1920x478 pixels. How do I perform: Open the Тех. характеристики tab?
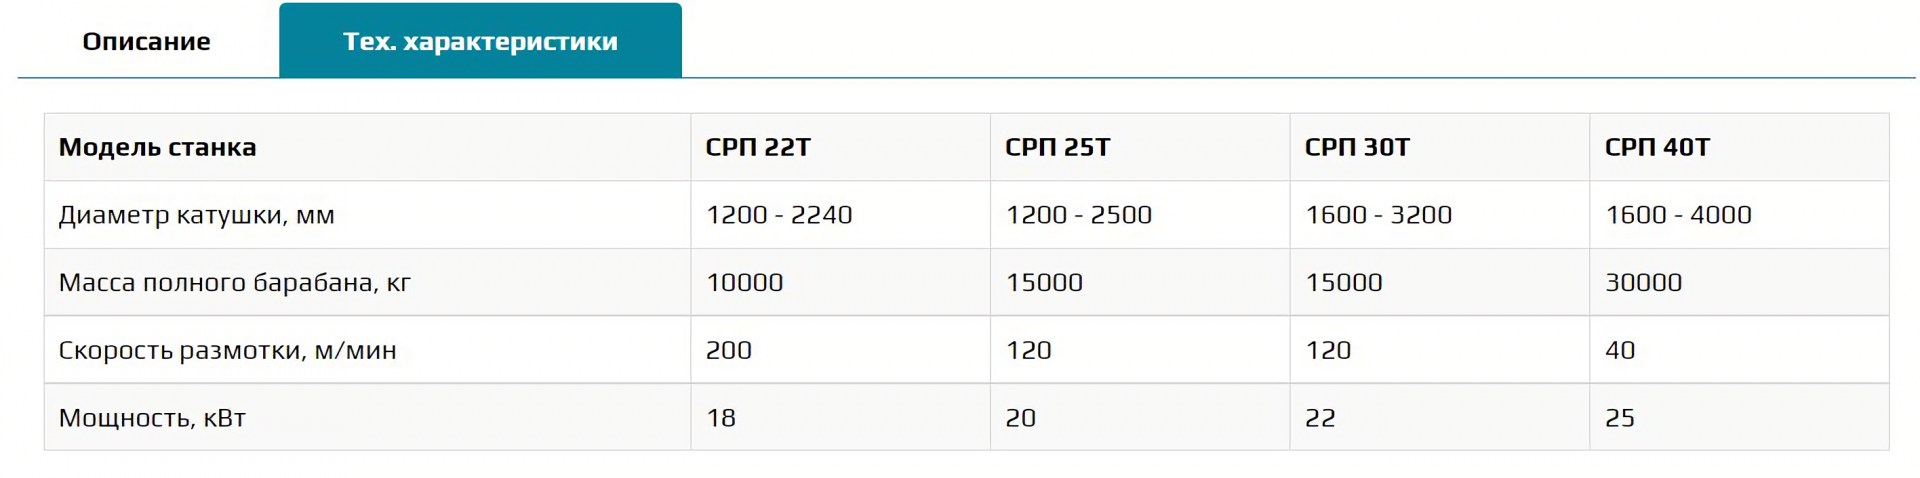(x=480, y=41)
